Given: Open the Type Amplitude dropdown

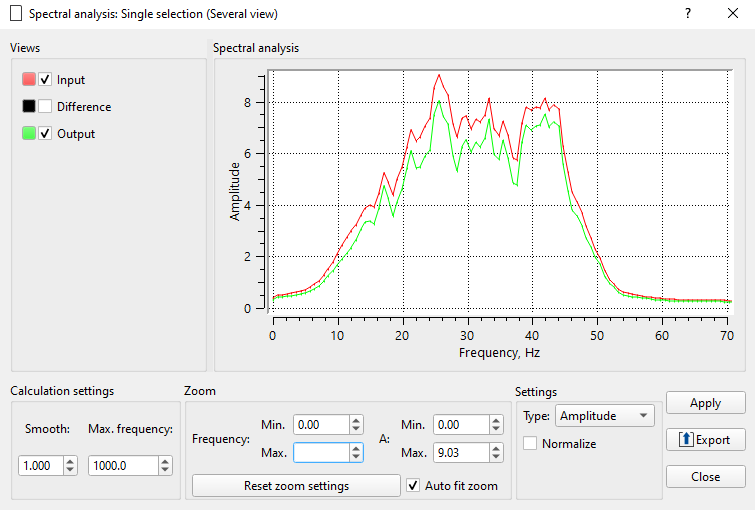Looking at the screenshot, I should point(605,416).
